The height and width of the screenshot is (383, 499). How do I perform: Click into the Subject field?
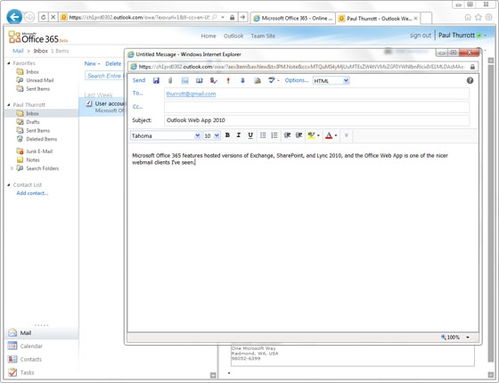[x=317, y=120]
